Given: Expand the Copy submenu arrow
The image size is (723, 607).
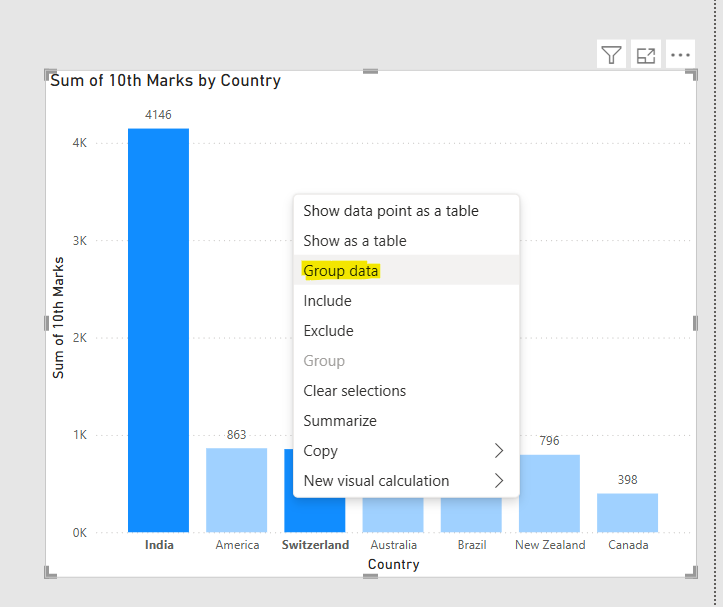Looking at the screenshot, I should (x=499, y=451).
